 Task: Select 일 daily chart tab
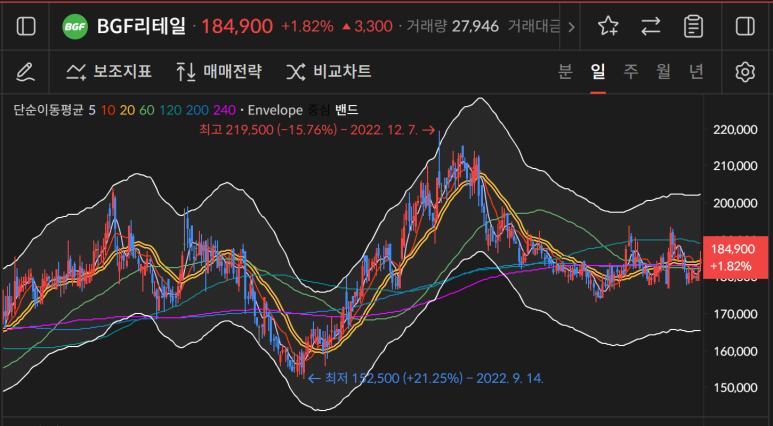point(597,72)
